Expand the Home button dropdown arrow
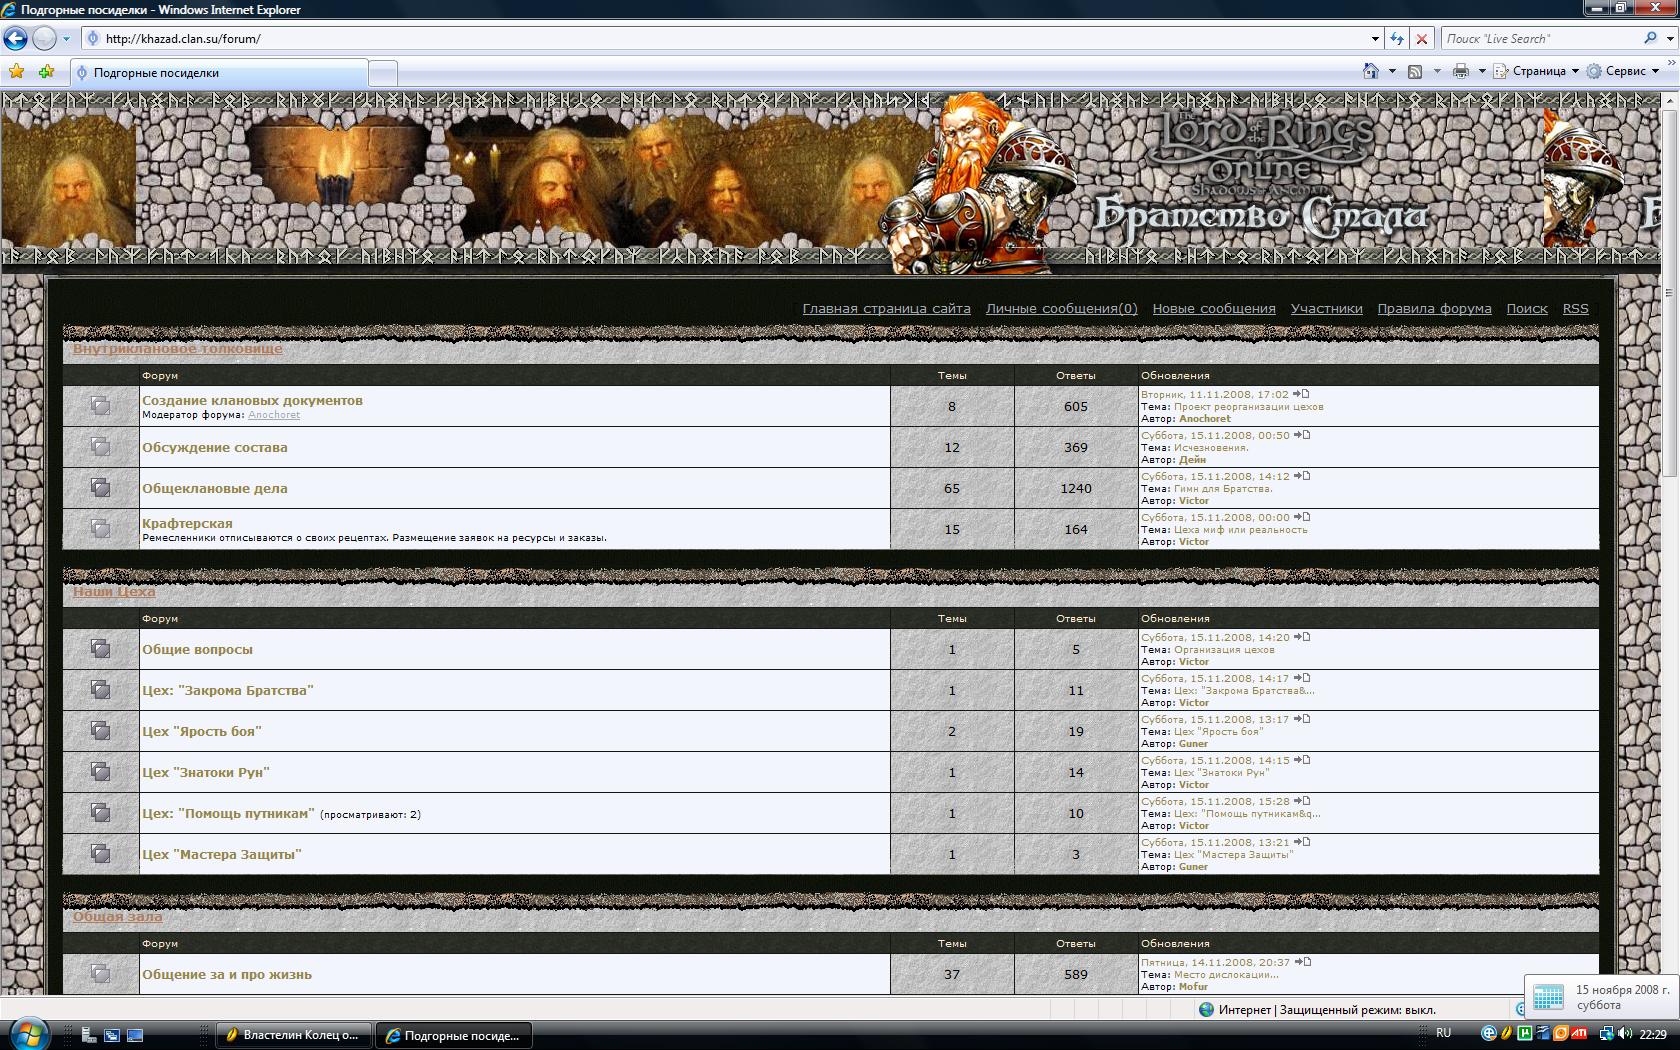This screenshot has height=1050, width=1680. 1392,71
